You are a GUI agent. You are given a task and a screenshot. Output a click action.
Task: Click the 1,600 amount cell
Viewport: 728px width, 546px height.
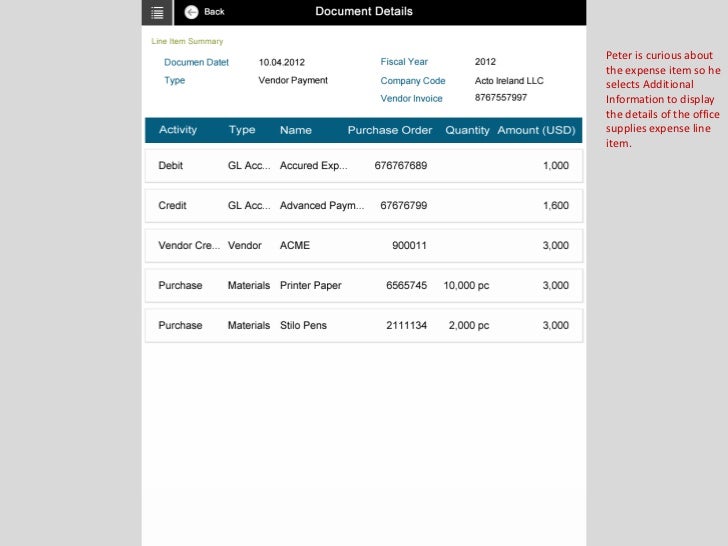[x=556, y=206]
